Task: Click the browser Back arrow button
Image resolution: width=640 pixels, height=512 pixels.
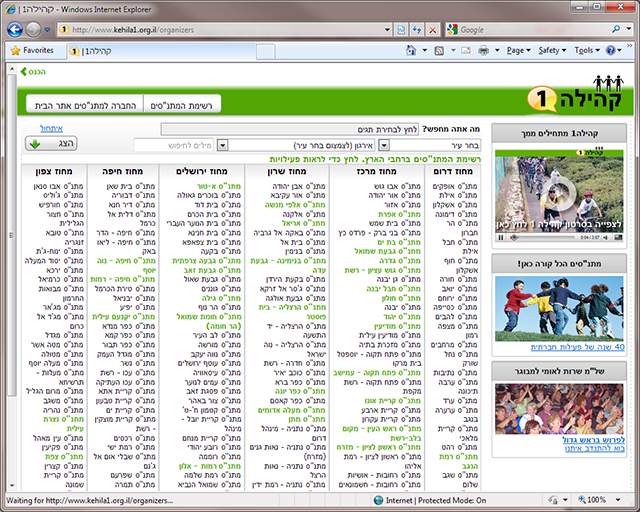Action: point(15,29)
